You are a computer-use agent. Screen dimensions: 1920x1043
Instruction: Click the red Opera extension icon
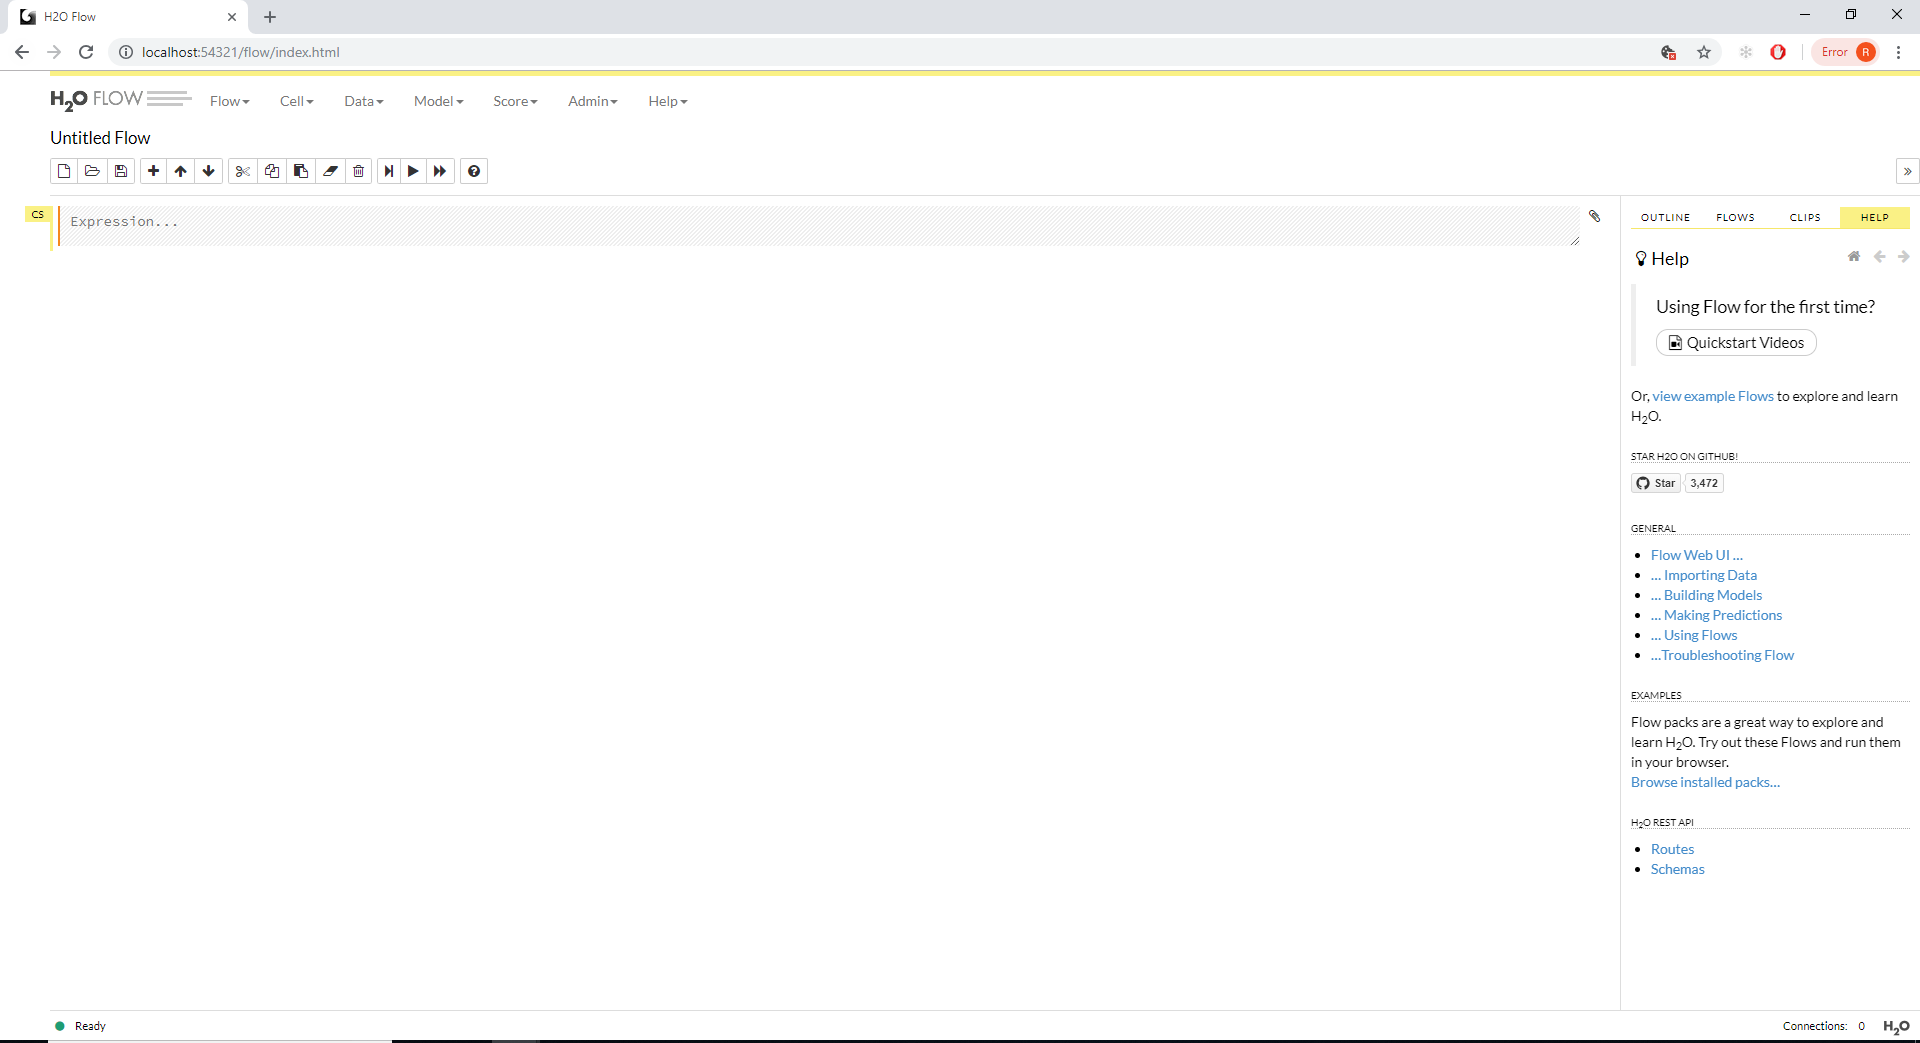pos(1778,52)
